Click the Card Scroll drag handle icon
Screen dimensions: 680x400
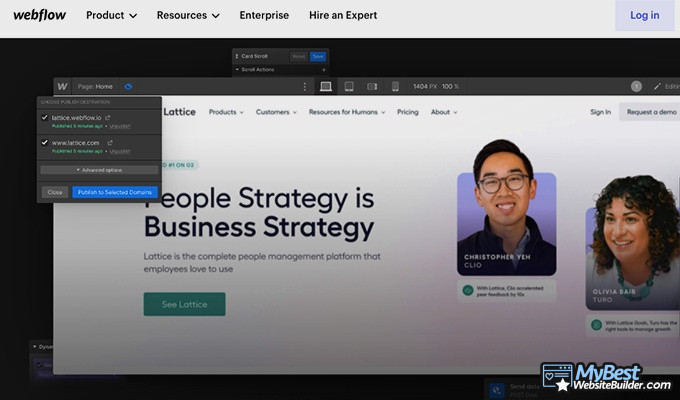coord(237,56)
